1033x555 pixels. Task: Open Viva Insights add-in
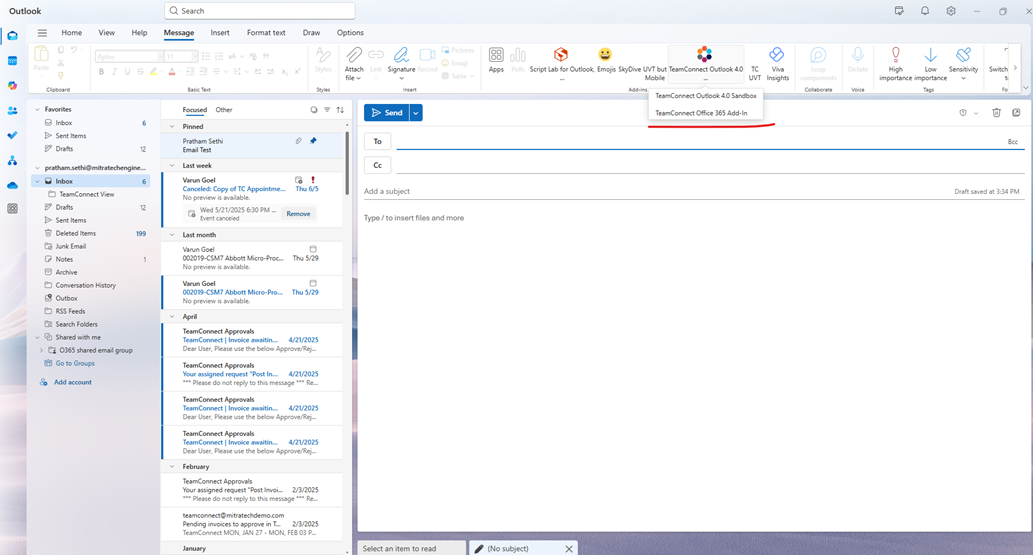point(777,63)
